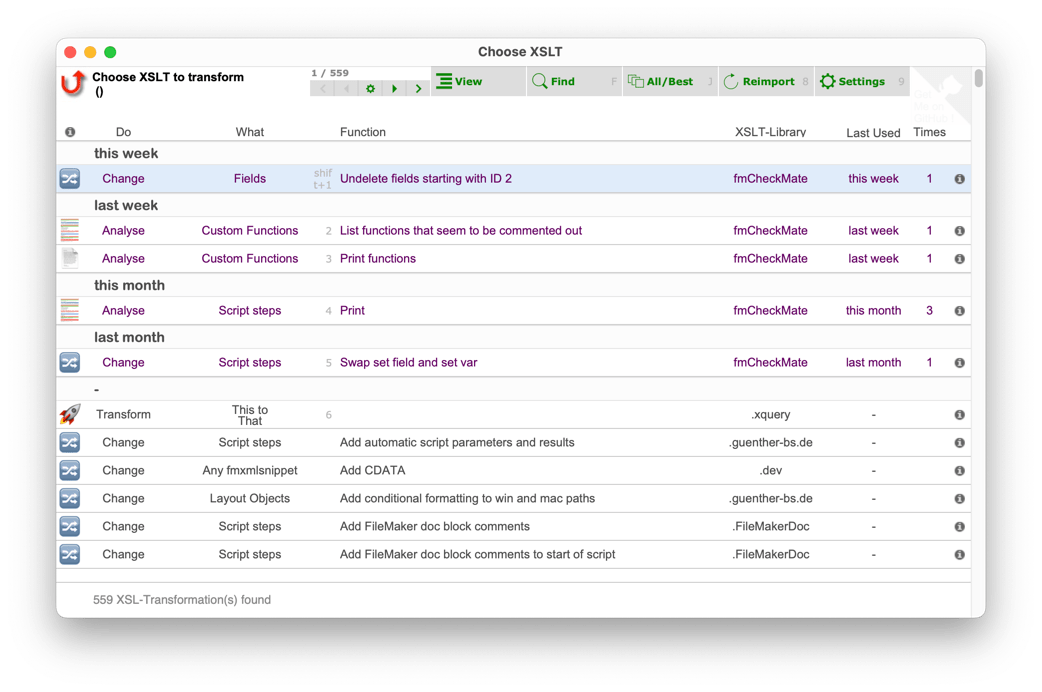Sort by the XSLT-Library column header
The width and height of the screenshot is (1042, 692).
(770, 132)
